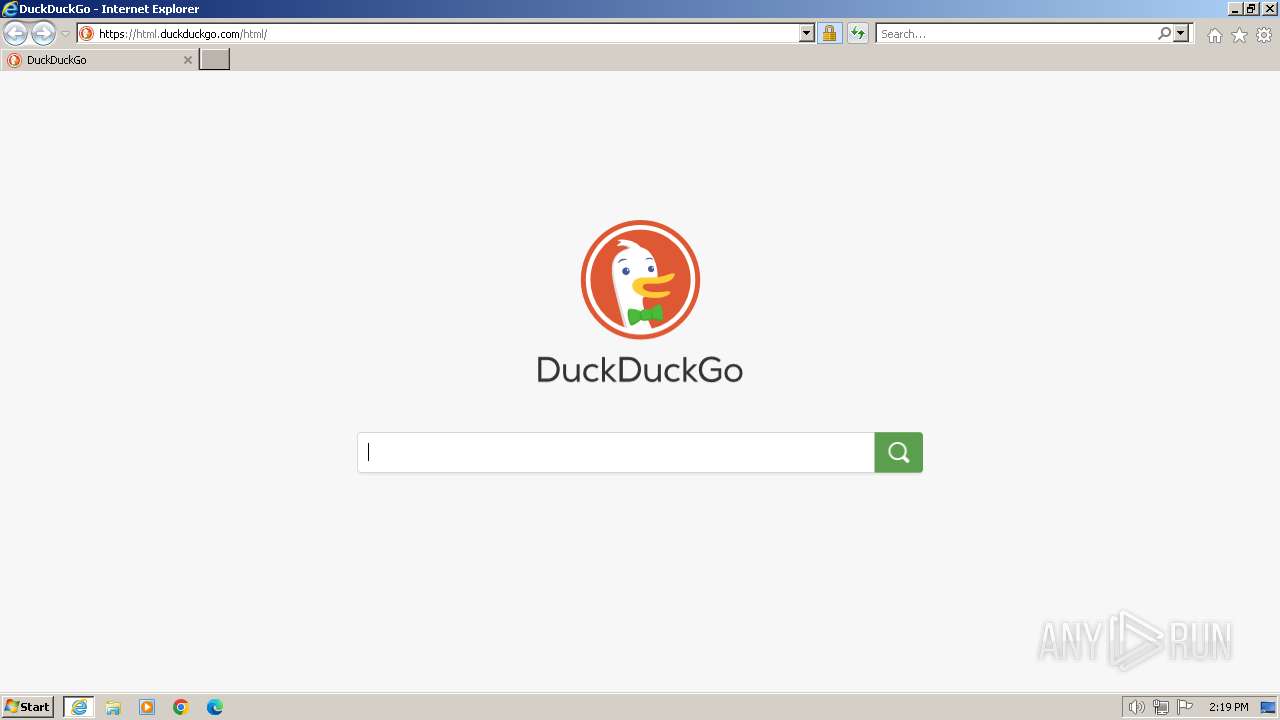Image resolution: width=1280 pixels, height=720 pixels.
Task: Click the DuckDuckGo favicon in address bar
Action: 86,34
